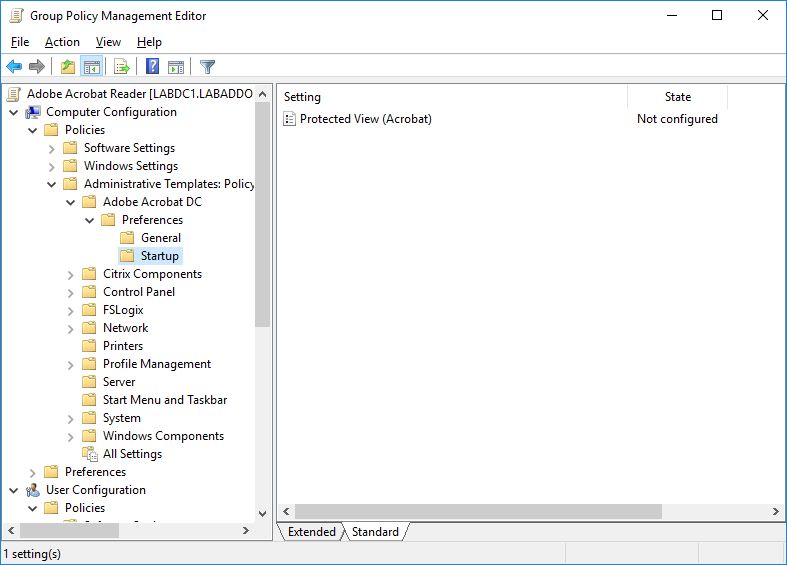The image size is (787, 565).
Task: Click the details pane horizontal scrollbar
Action: pyautogui.click(x=478, y=511)
